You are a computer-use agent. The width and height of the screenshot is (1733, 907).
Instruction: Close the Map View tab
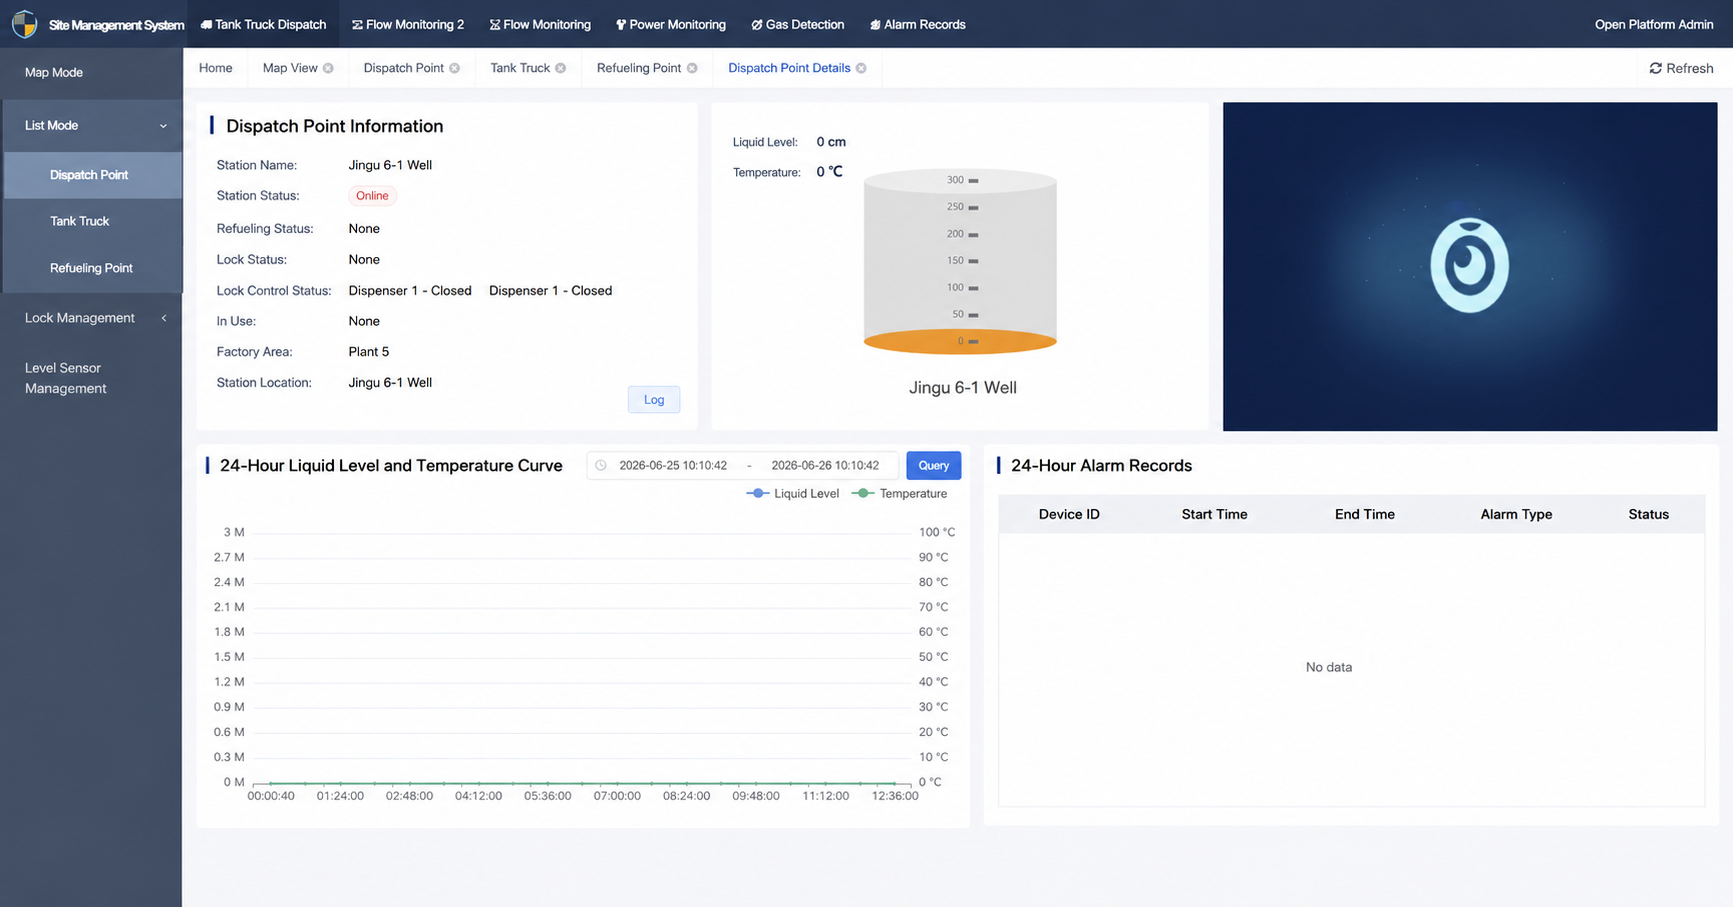328,68
